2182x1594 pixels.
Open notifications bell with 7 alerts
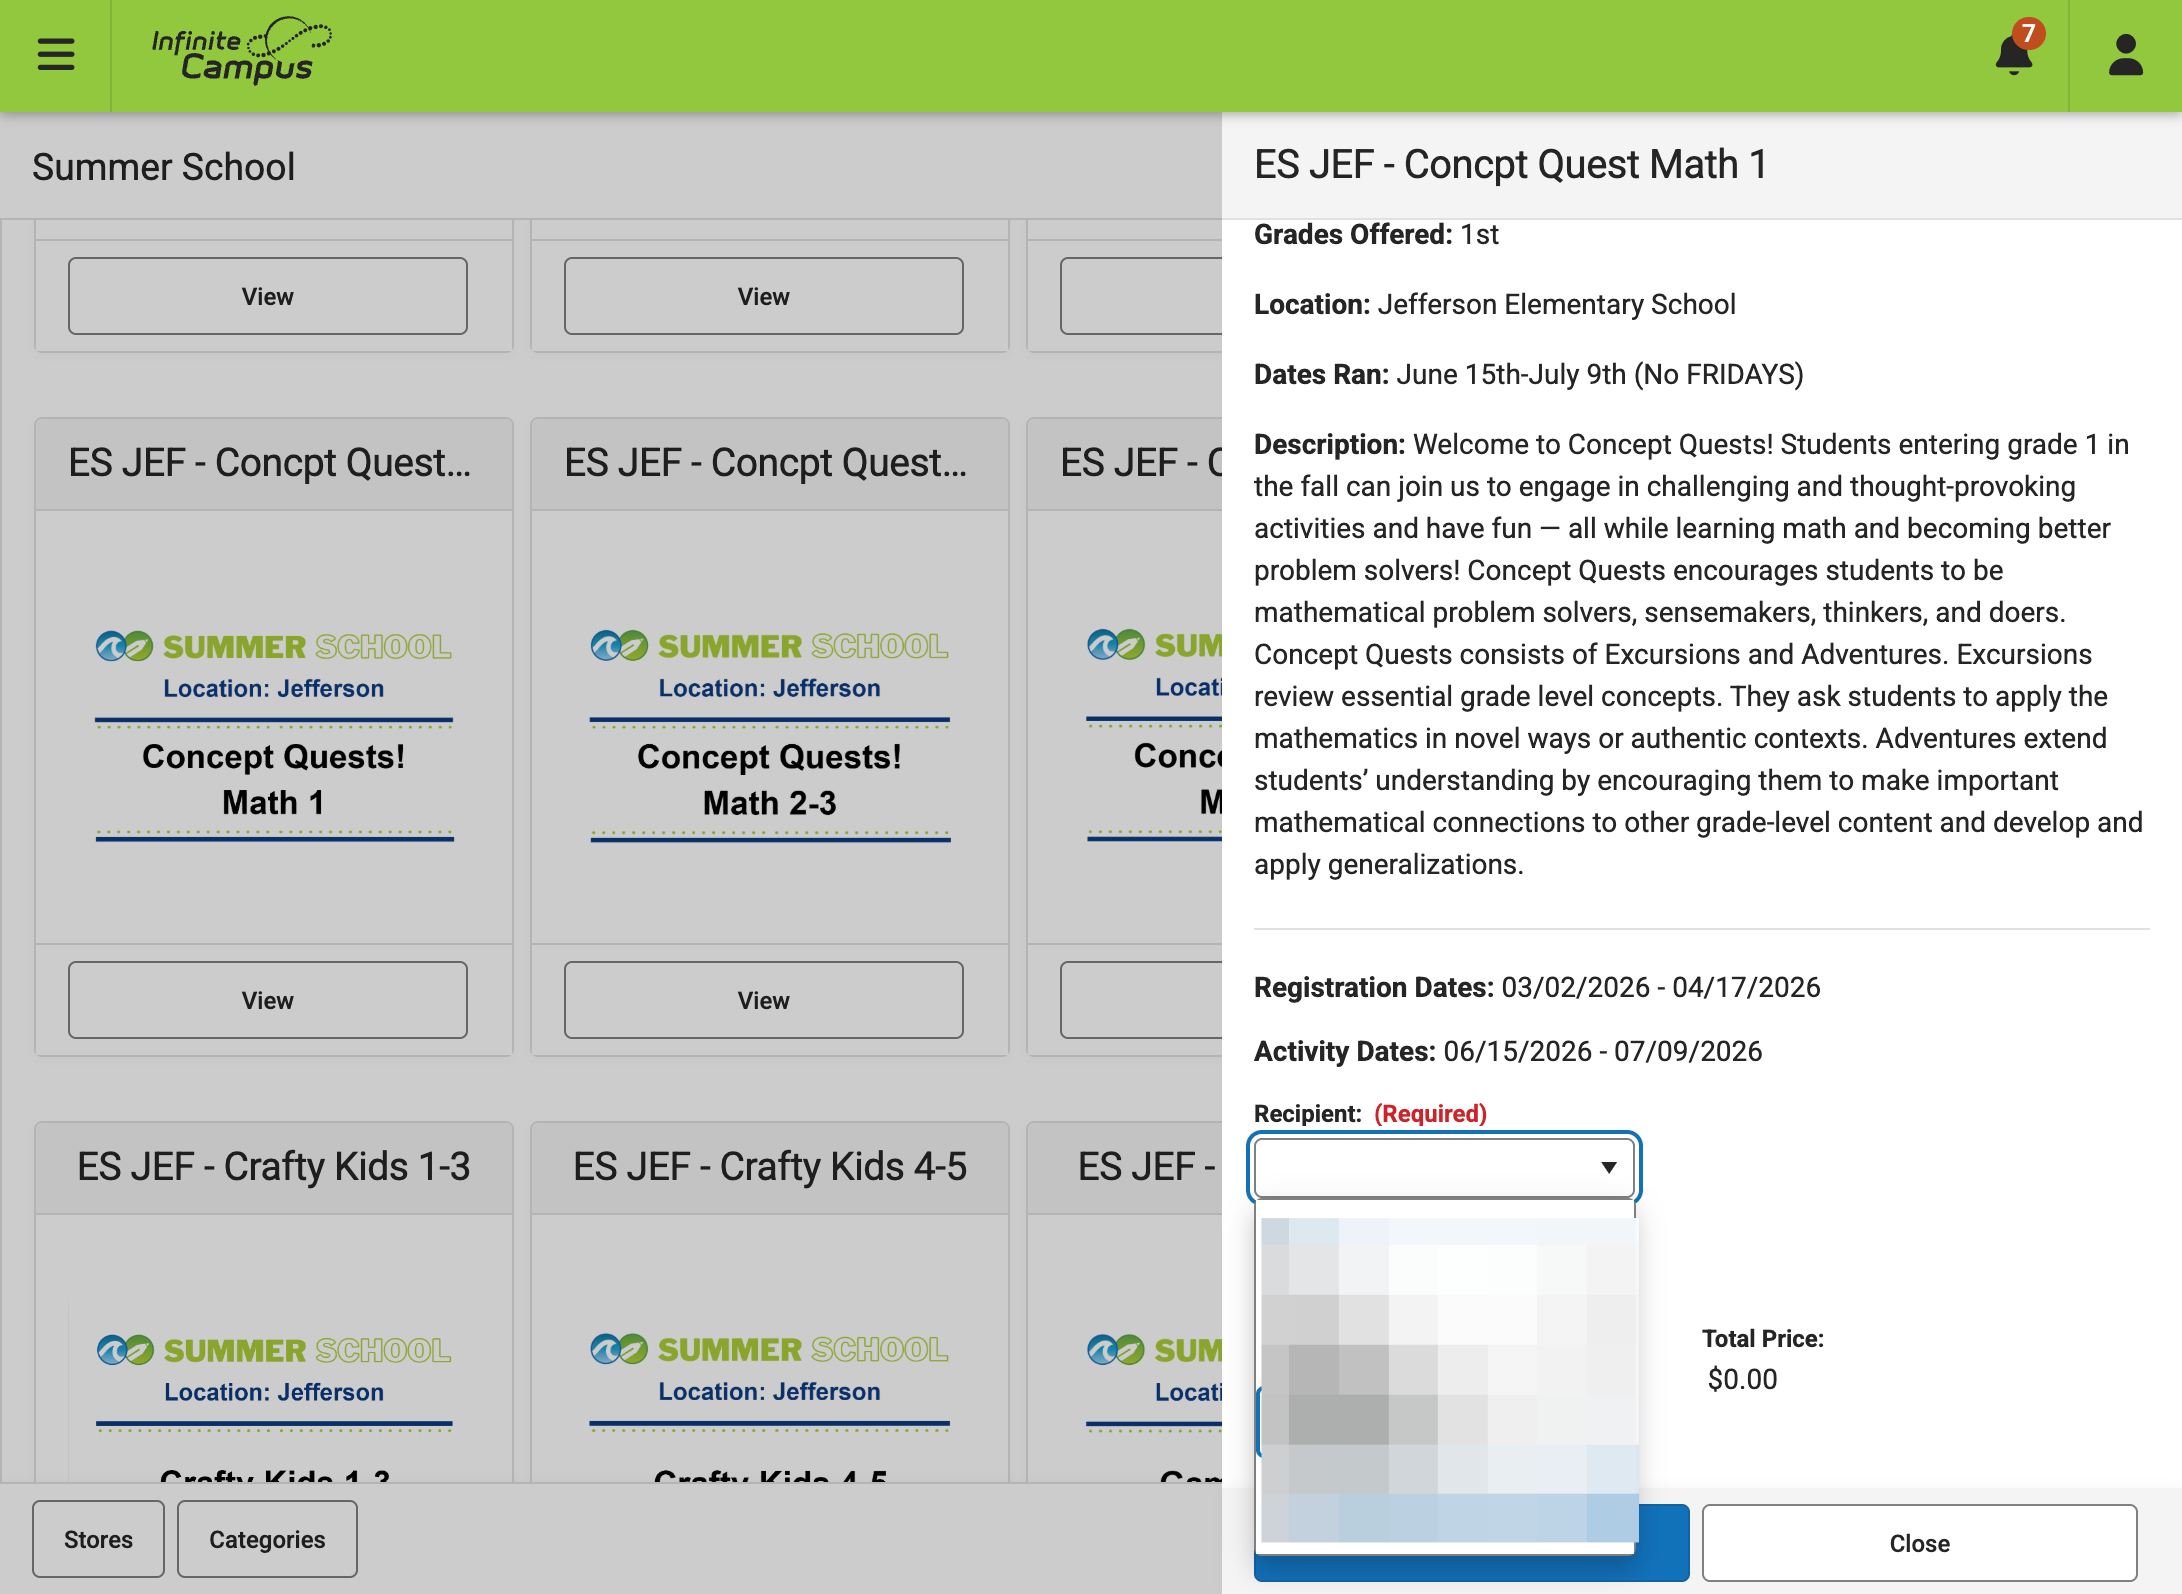[2016, 52]
